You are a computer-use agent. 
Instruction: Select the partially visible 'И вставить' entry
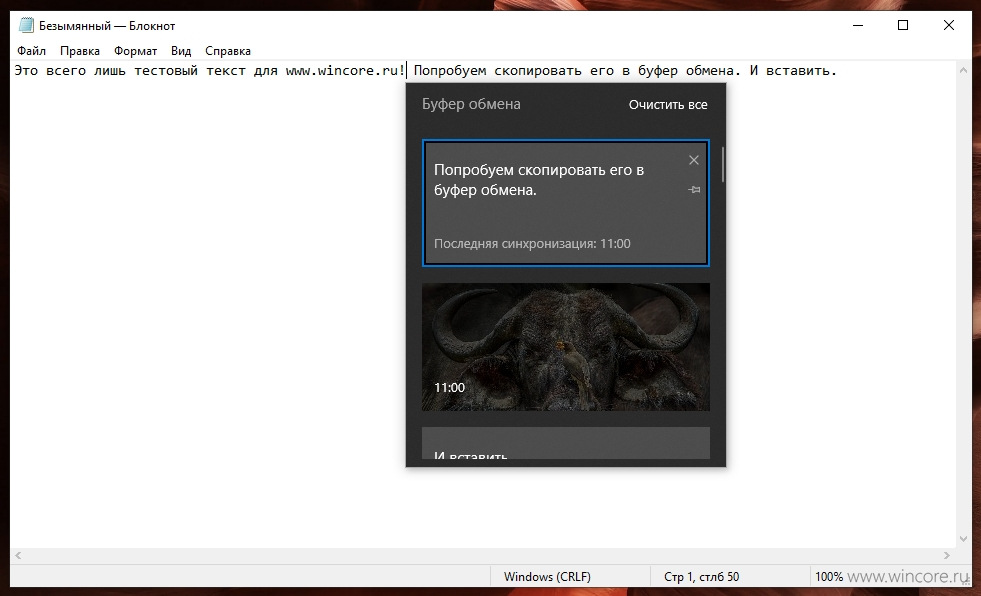click(x=566, y=443)
